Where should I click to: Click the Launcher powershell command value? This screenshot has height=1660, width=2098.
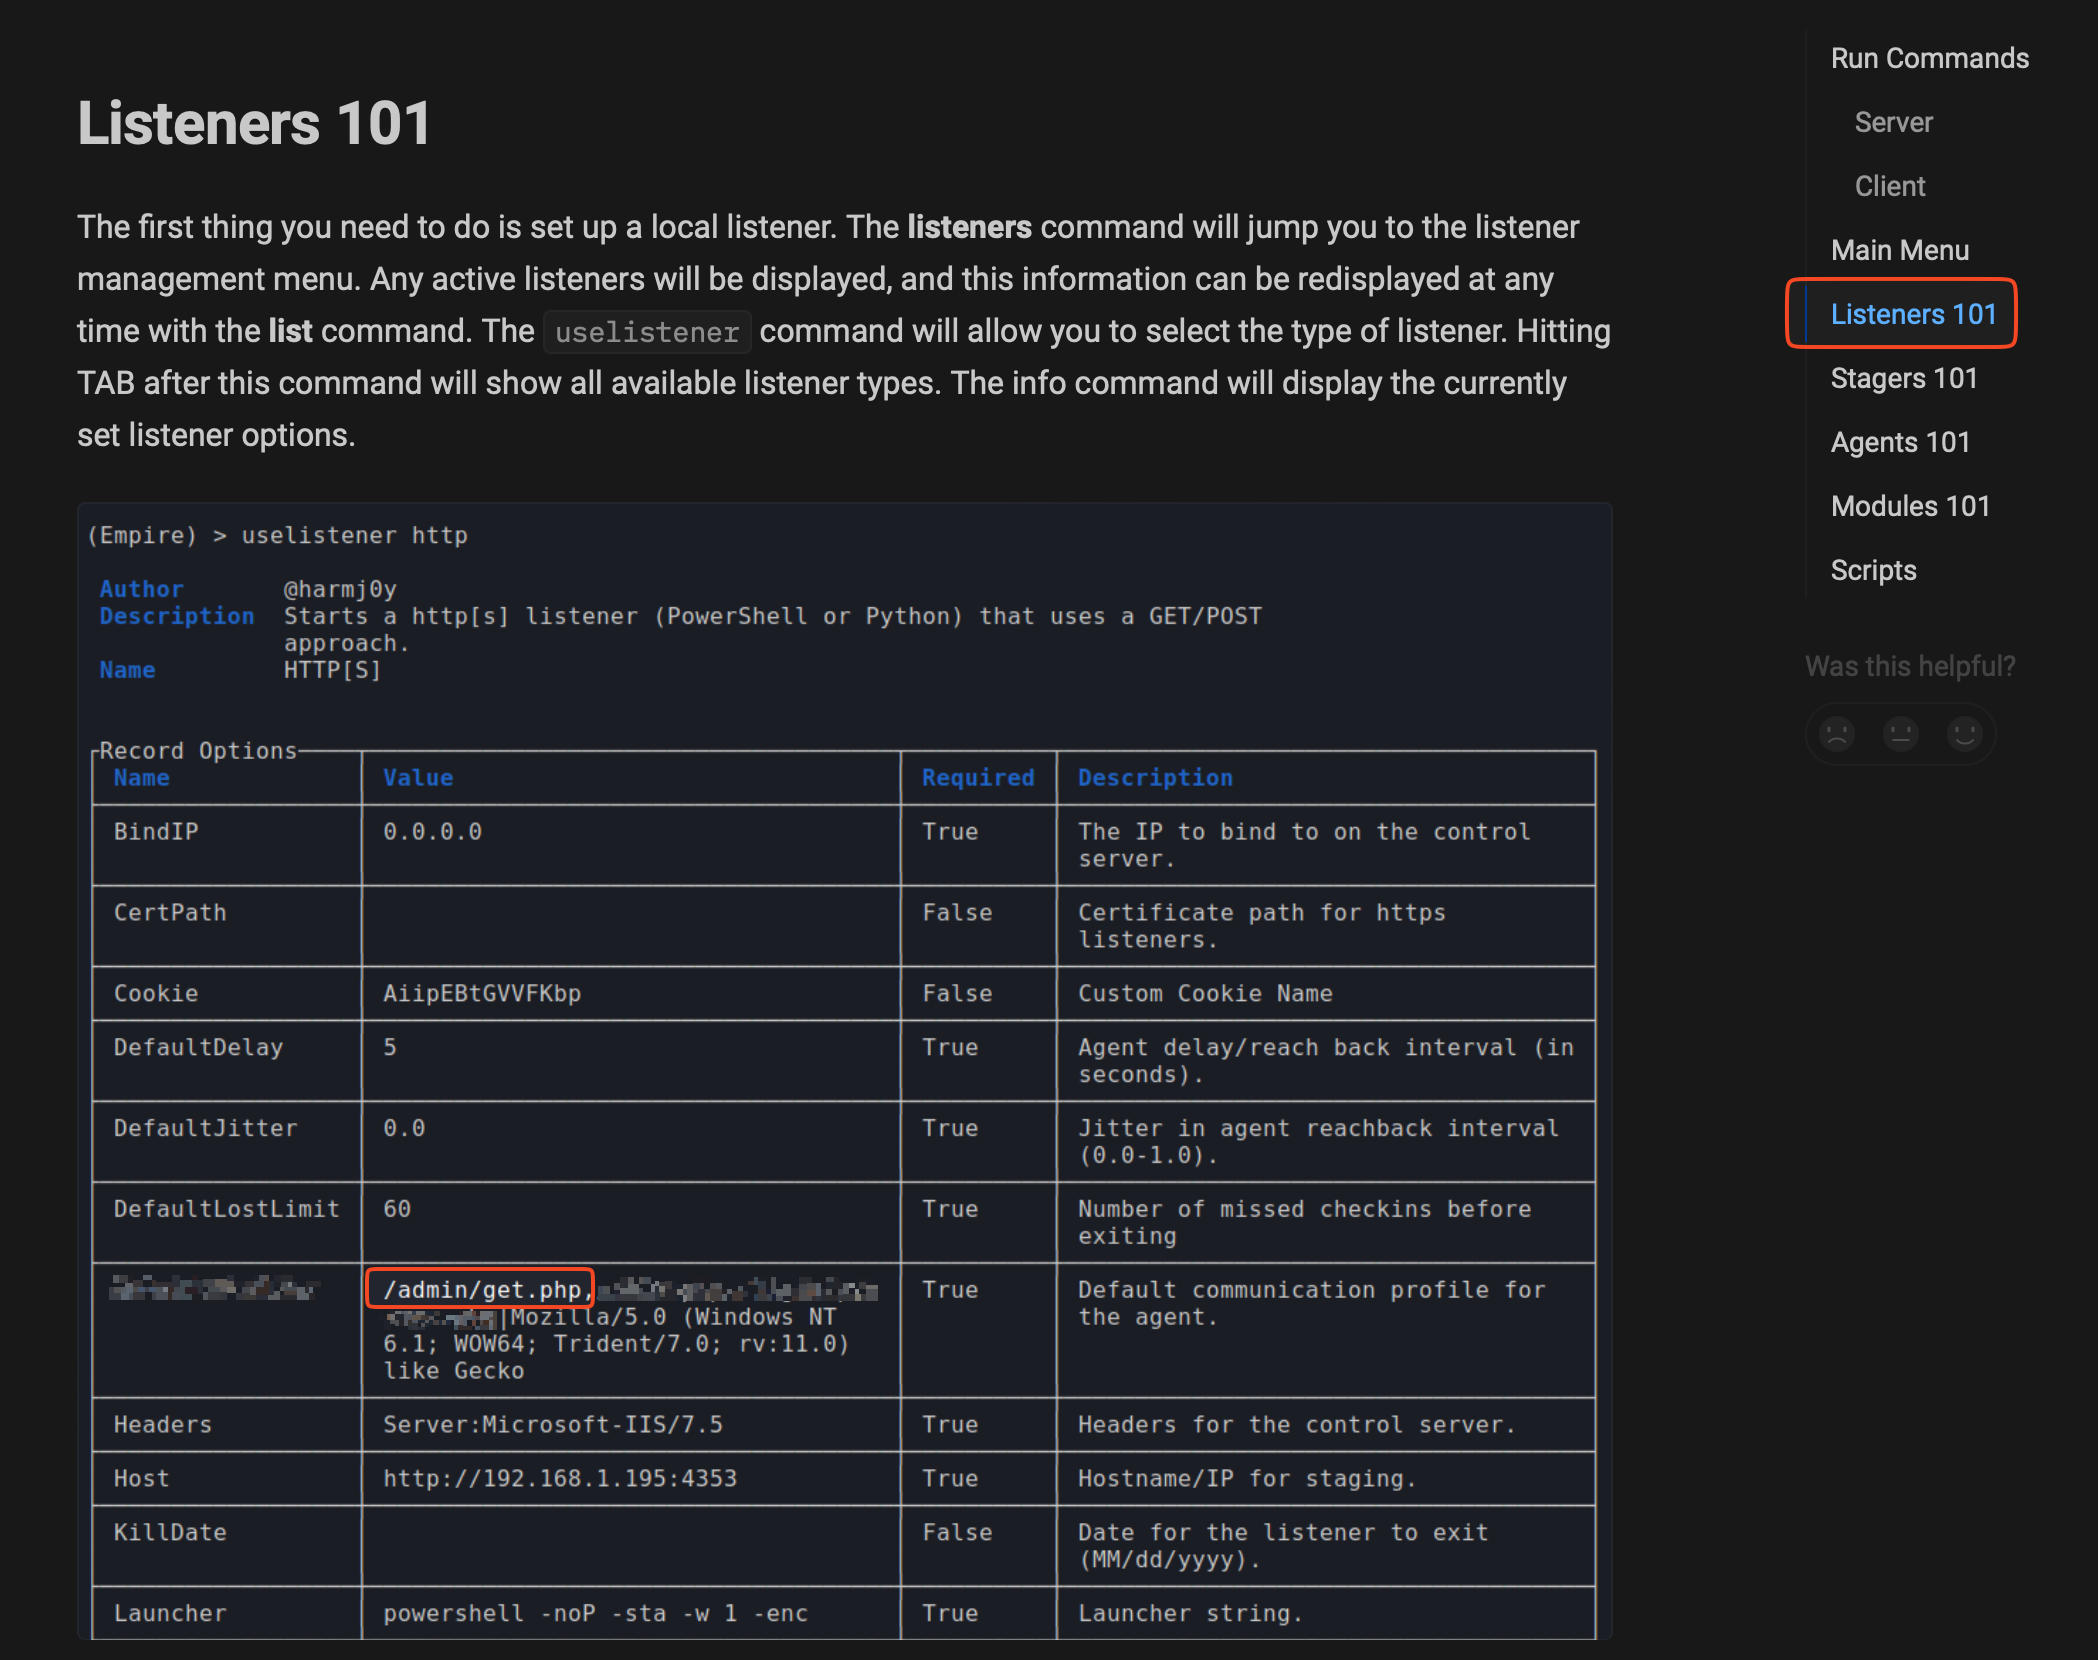tap(596, 1614)
